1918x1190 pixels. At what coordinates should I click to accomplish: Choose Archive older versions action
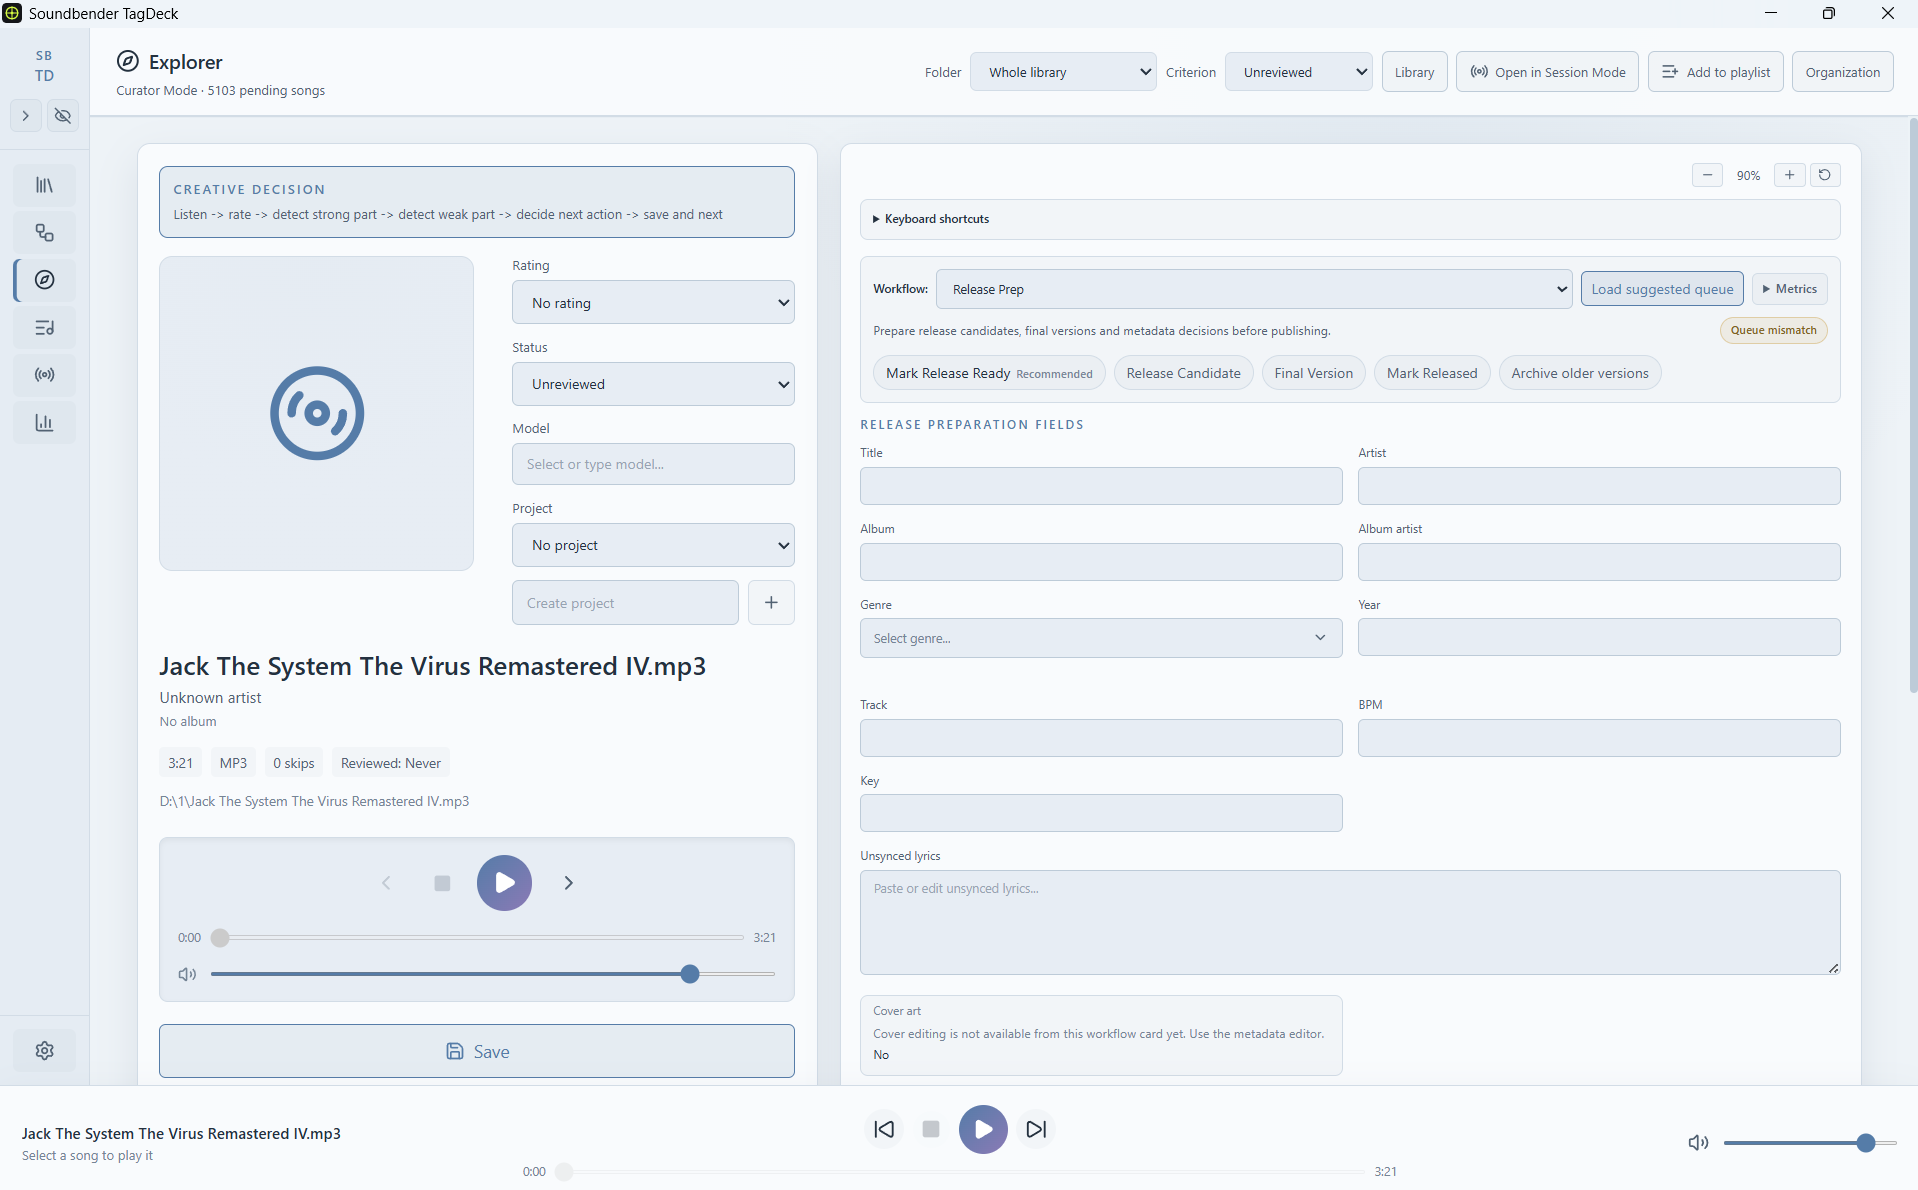(x=1579, y=373)
